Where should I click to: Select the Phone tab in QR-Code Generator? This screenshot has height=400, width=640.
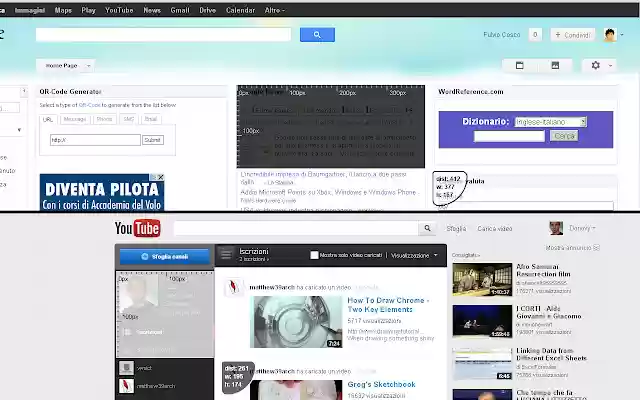click(104, 119)
